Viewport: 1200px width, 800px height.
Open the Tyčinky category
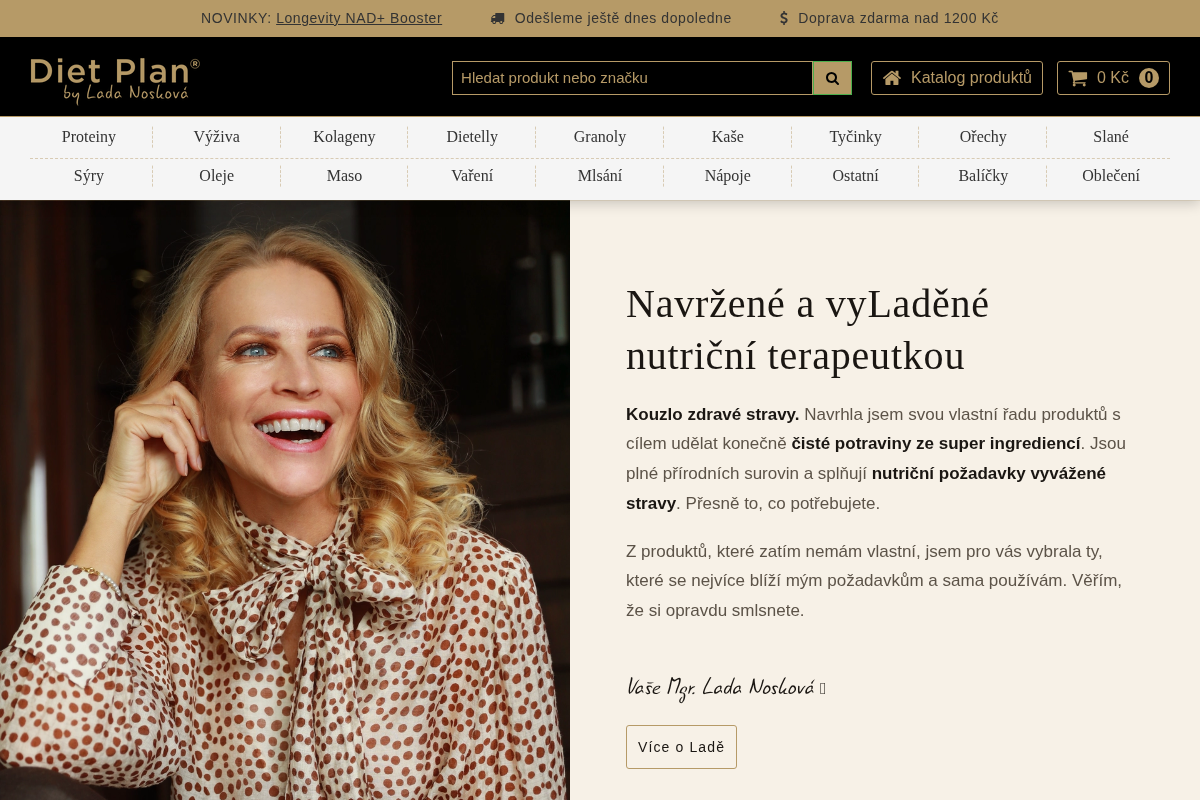pyautogui.click(x=855, y=137)
